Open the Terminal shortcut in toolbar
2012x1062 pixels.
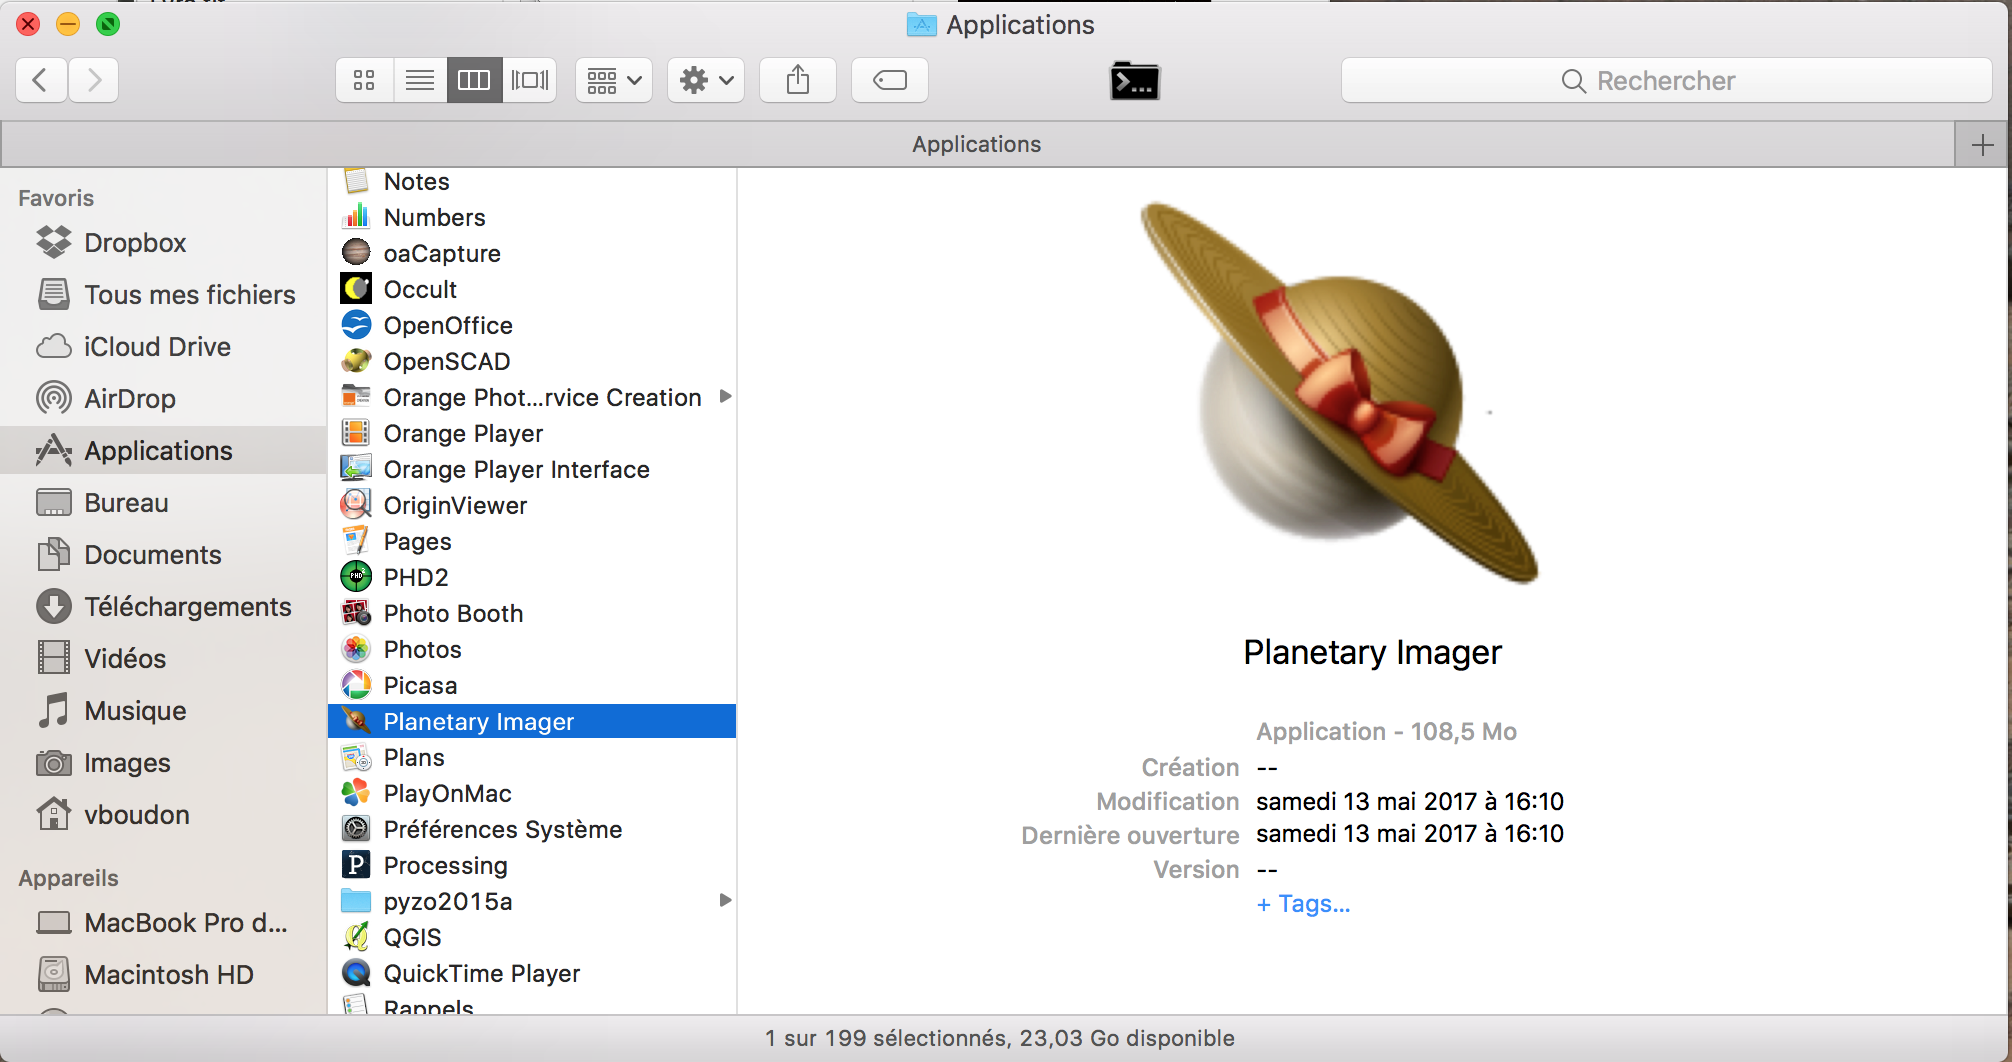pos(1134,81)
